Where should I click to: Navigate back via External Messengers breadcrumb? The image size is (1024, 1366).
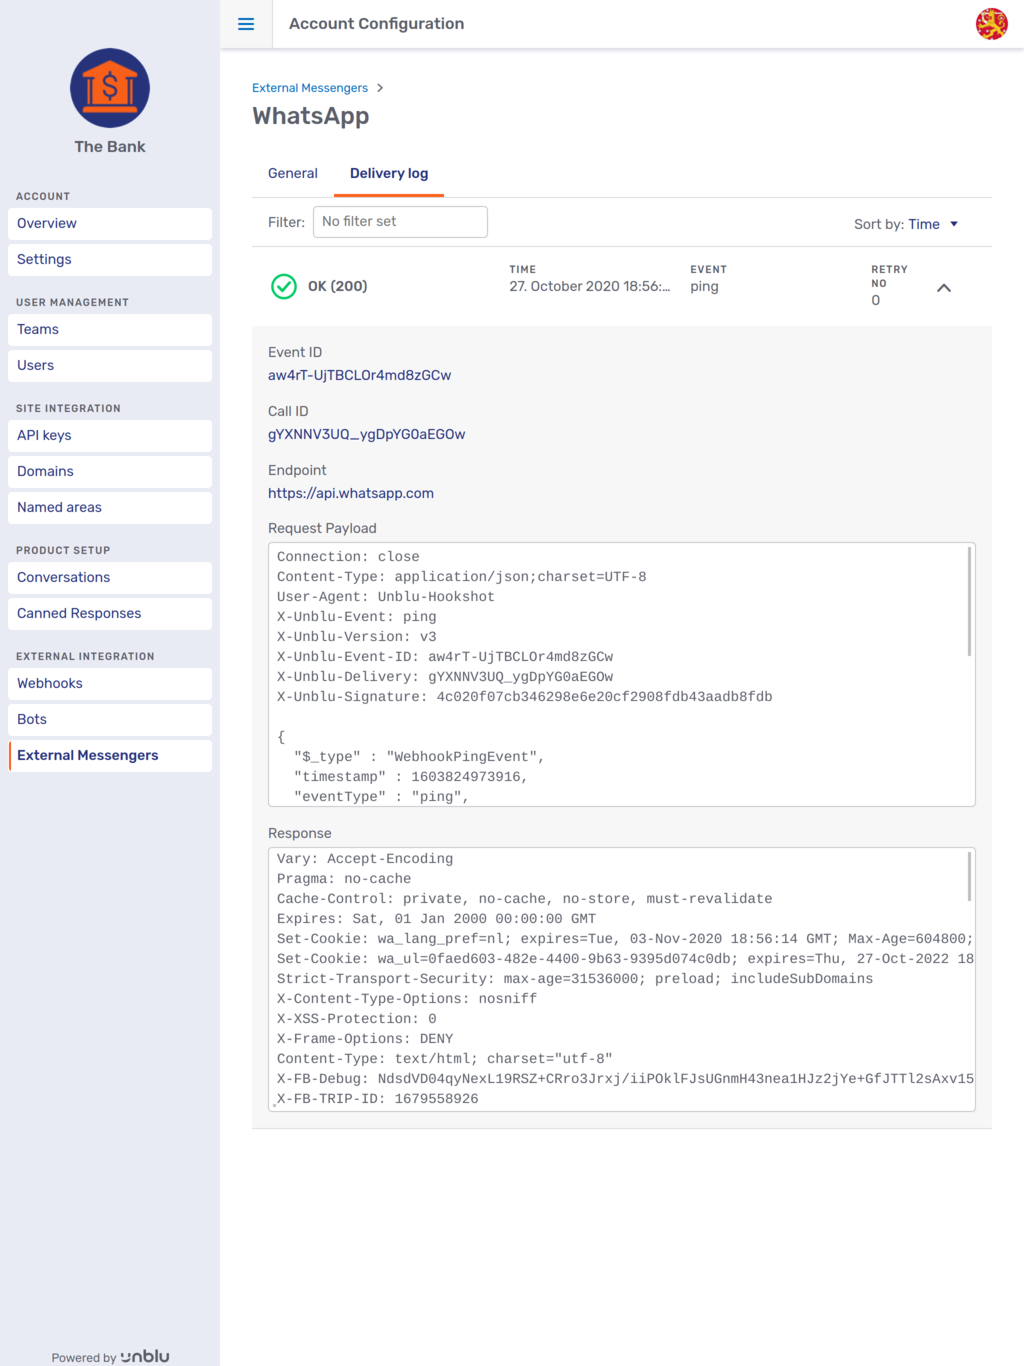coord(310,87)
